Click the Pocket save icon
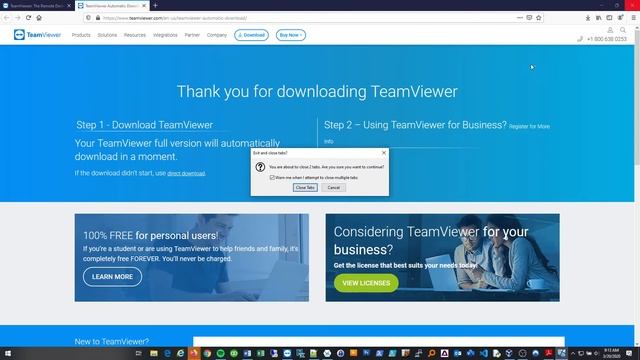640x360 pixels. 529,18
